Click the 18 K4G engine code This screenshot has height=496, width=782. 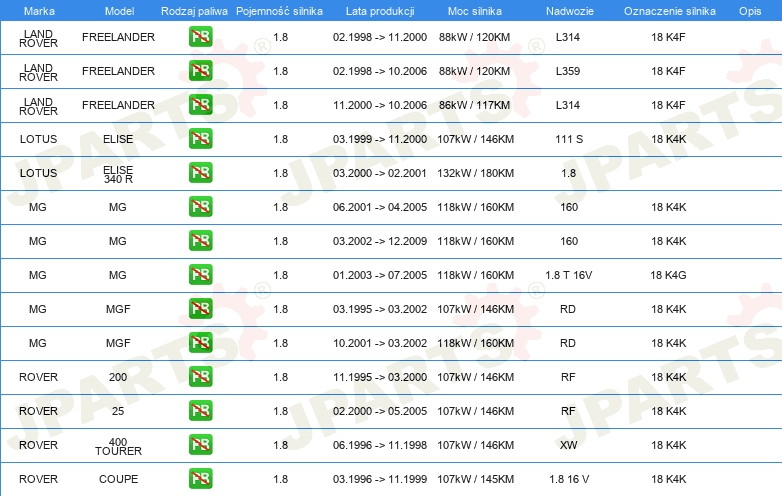click(668, 275)
